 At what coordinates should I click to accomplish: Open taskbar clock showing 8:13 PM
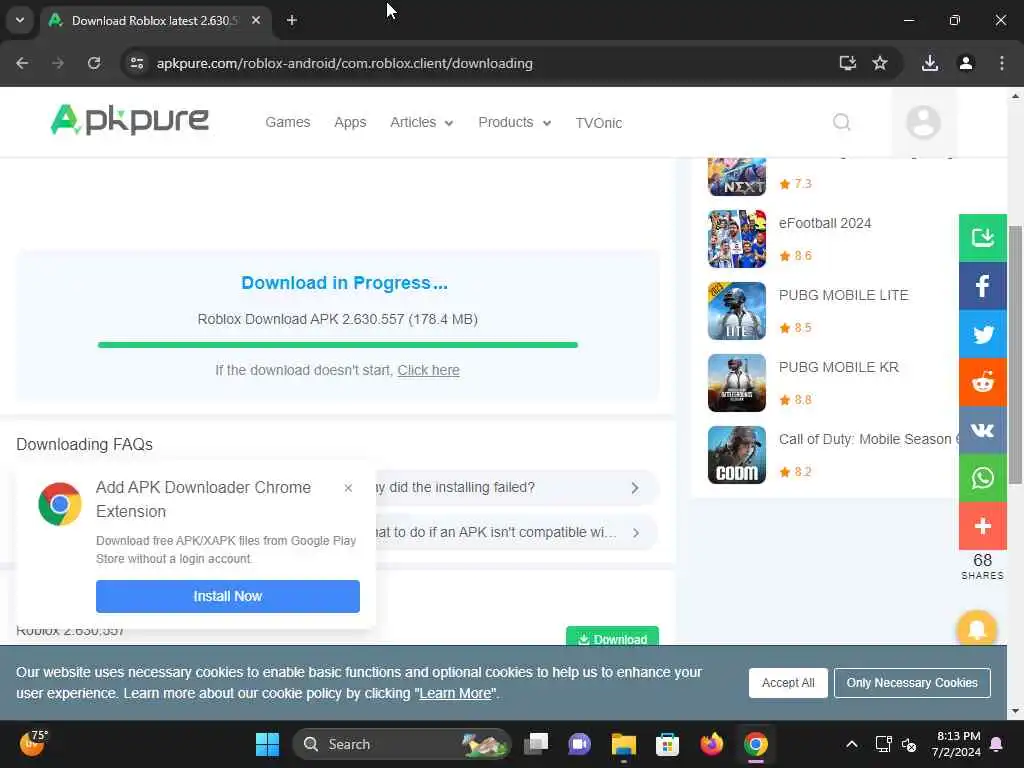(x=957, y=744)
